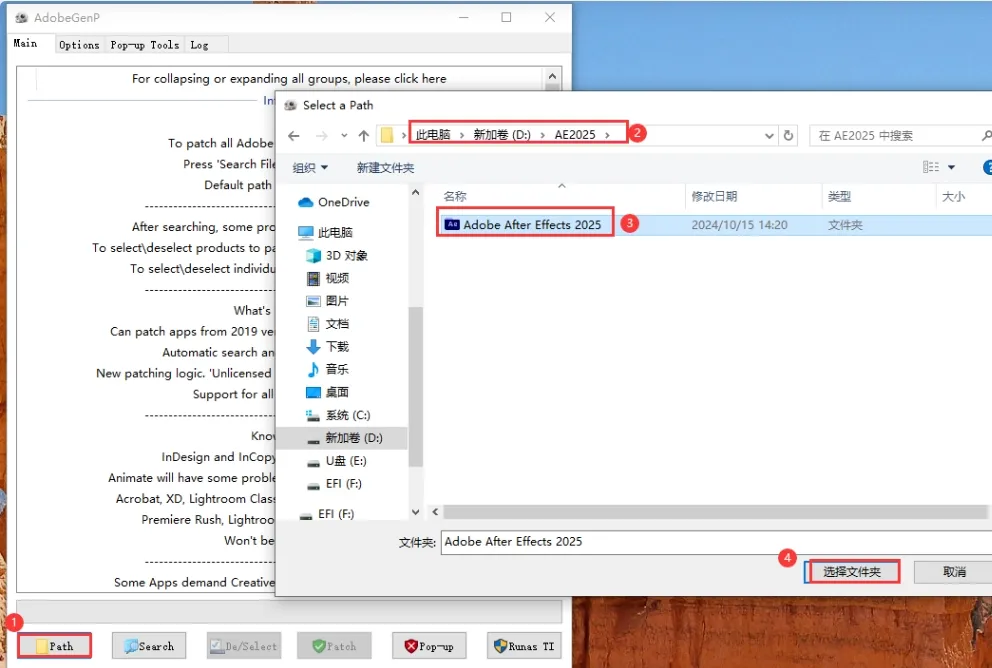Switch to the Main tab
Viewport: 992px width, 668px height.
click(x=26, y=43)
